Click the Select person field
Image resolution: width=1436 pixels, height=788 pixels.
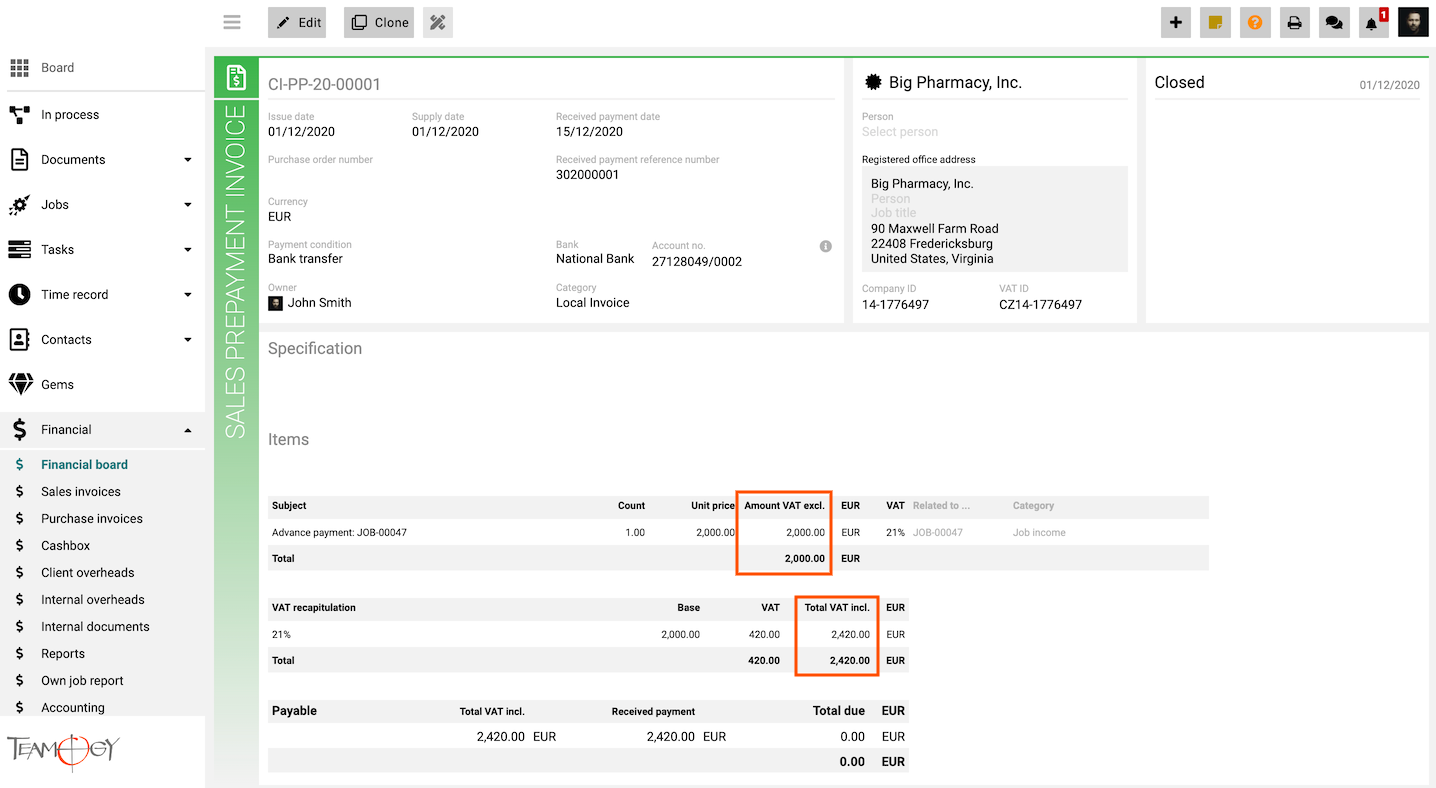pyautogui.click(x=900, y=132)
